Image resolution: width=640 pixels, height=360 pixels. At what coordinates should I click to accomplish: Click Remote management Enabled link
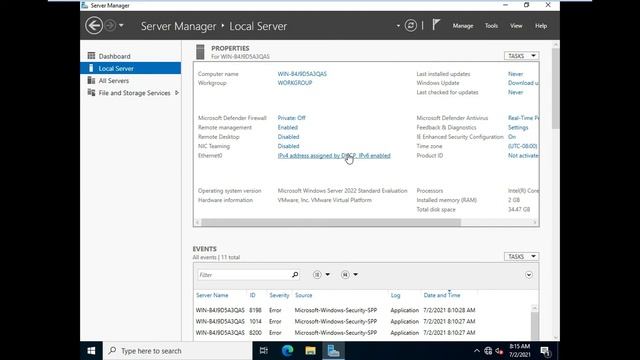(288, 127)
